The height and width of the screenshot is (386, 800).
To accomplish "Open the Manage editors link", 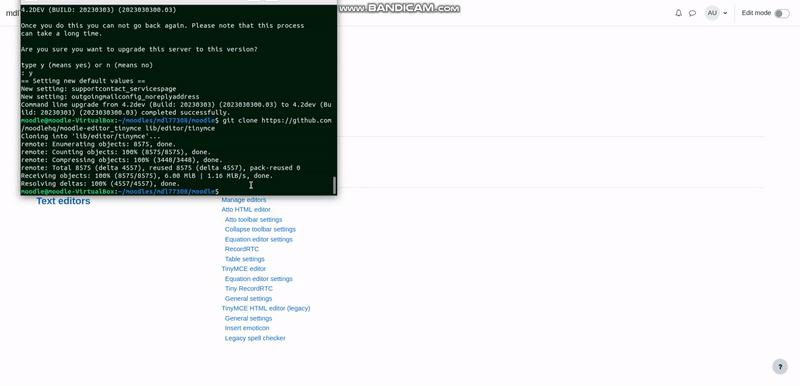I will (x=243, y=200).
